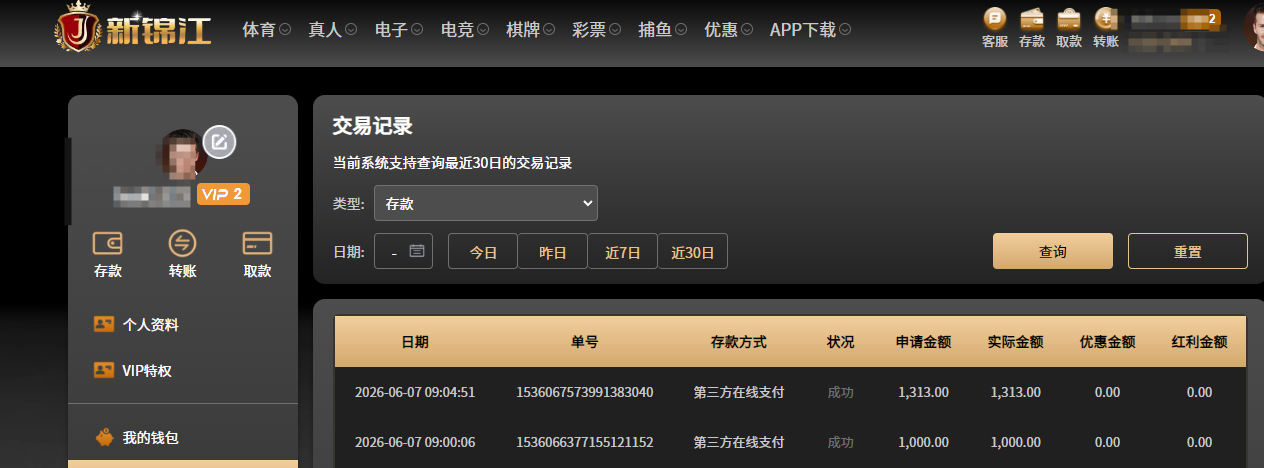Open 存款 deposit icon in top header
This screenshot has width=1264, height=468.
click(x=1032, y=28)
